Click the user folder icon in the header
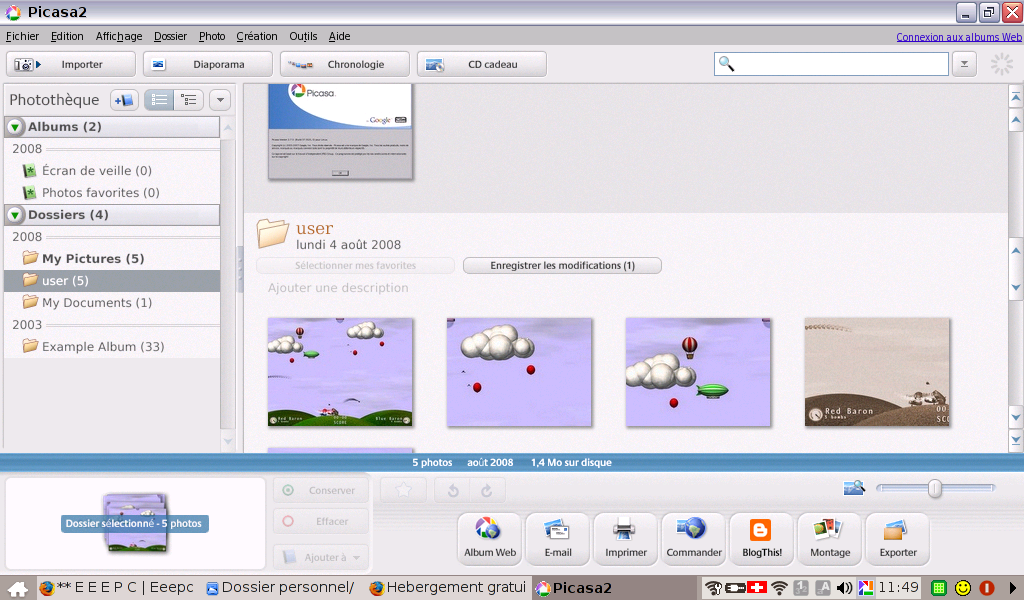 [x=272, y=234]
